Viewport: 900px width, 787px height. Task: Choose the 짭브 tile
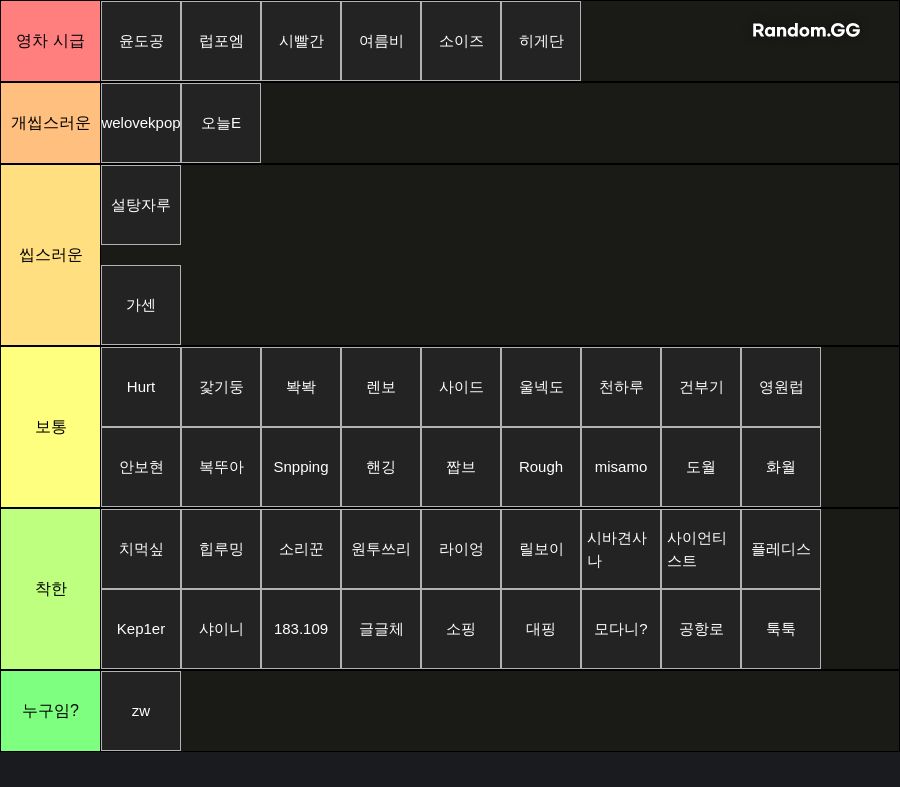pyautogui.click(x=461, y=467)
